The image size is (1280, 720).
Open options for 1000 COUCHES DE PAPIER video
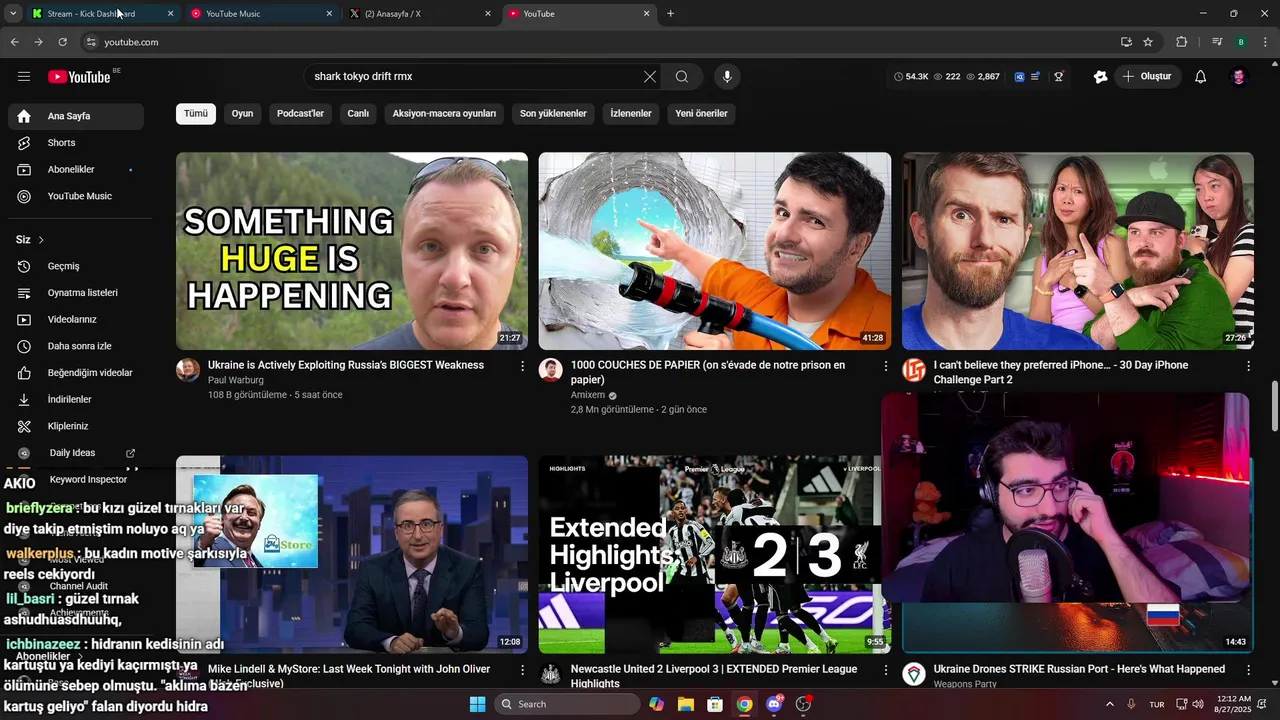(885, 366)
